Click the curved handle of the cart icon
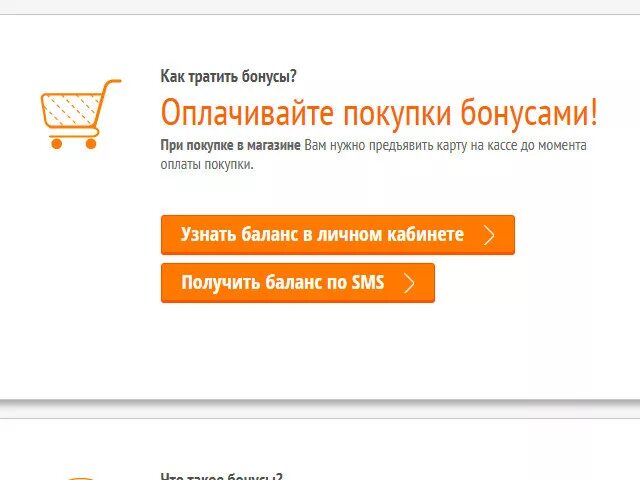 [109, 88]
